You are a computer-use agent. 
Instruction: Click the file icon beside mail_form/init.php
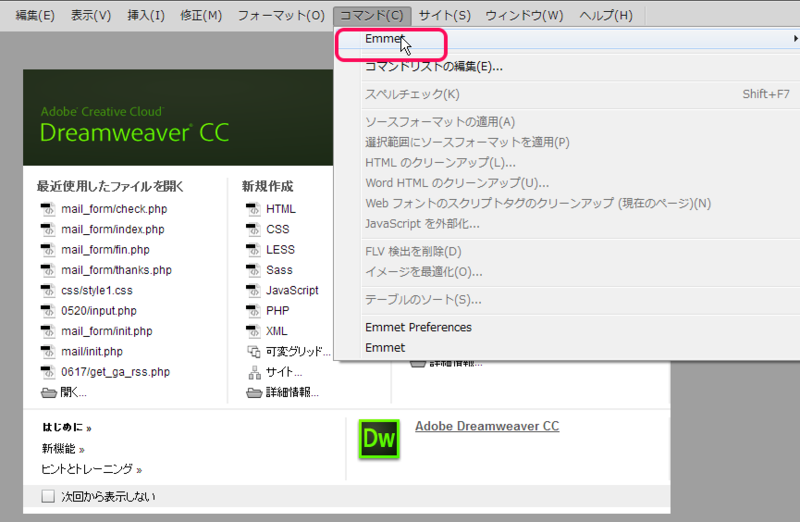click(x=48, y=332)
